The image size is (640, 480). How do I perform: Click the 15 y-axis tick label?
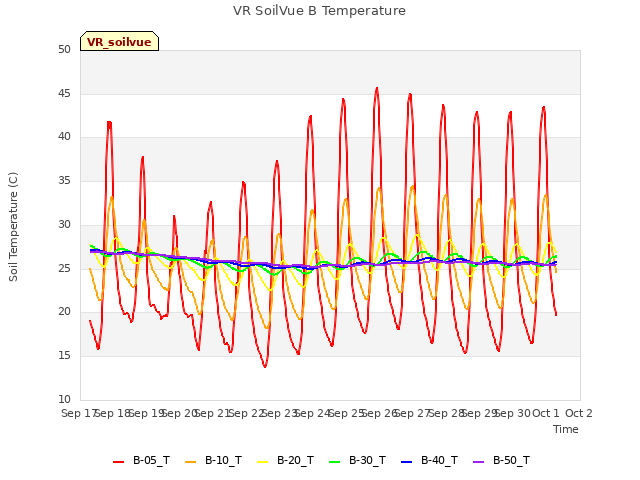64,356
